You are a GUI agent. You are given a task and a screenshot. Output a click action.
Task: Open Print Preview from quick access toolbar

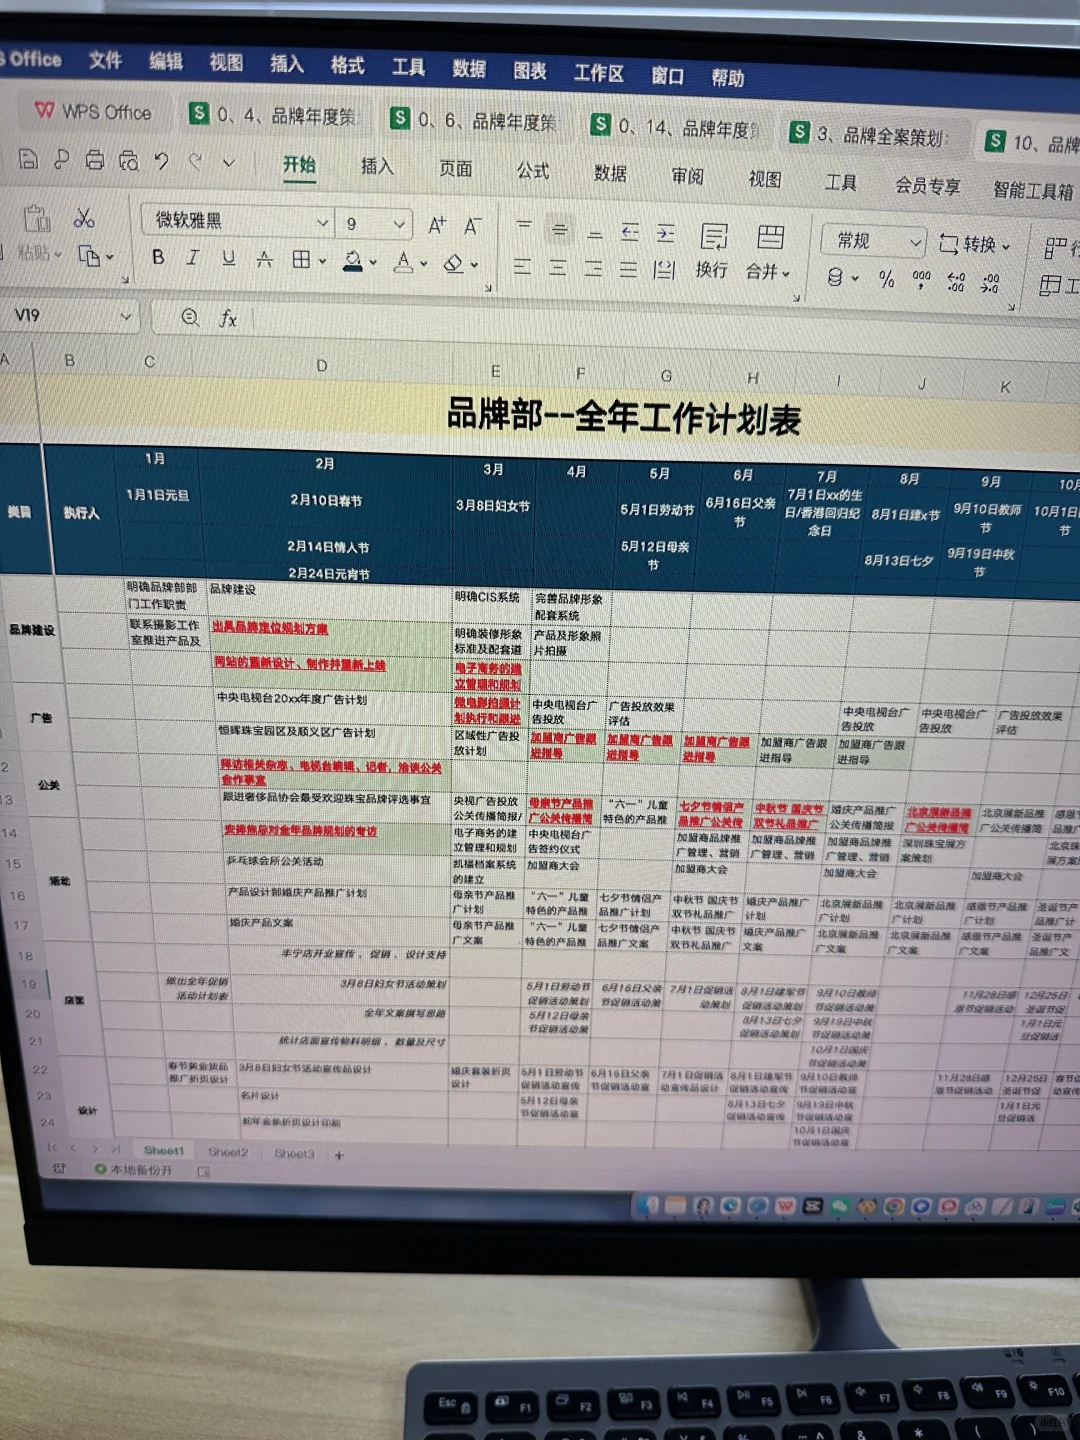tap(128, 160)
